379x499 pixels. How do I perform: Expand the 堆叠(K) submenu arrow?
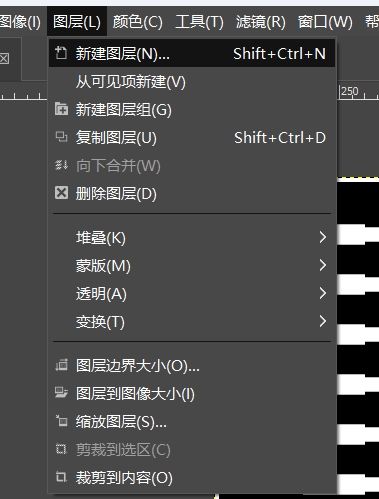pos(322,237)
